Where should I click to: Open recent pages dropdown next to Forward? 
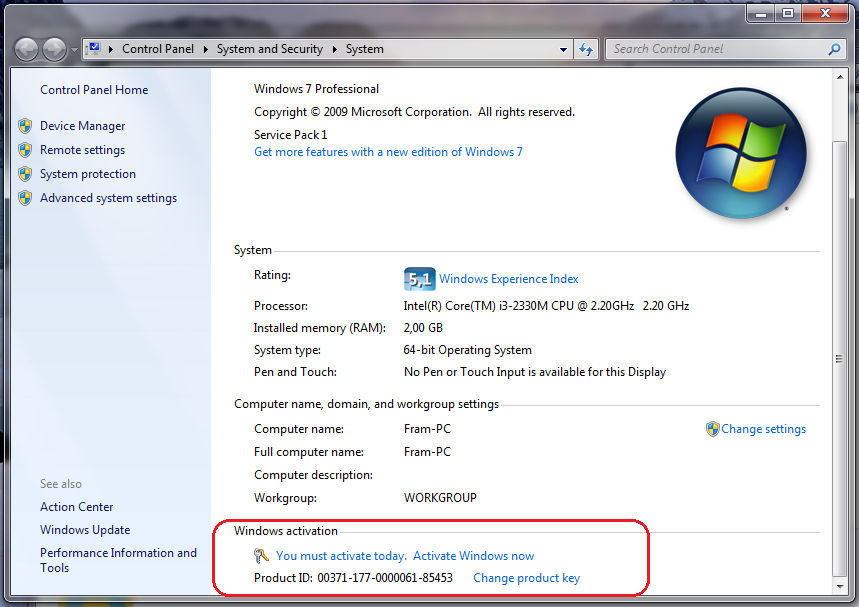coord(74,50)
